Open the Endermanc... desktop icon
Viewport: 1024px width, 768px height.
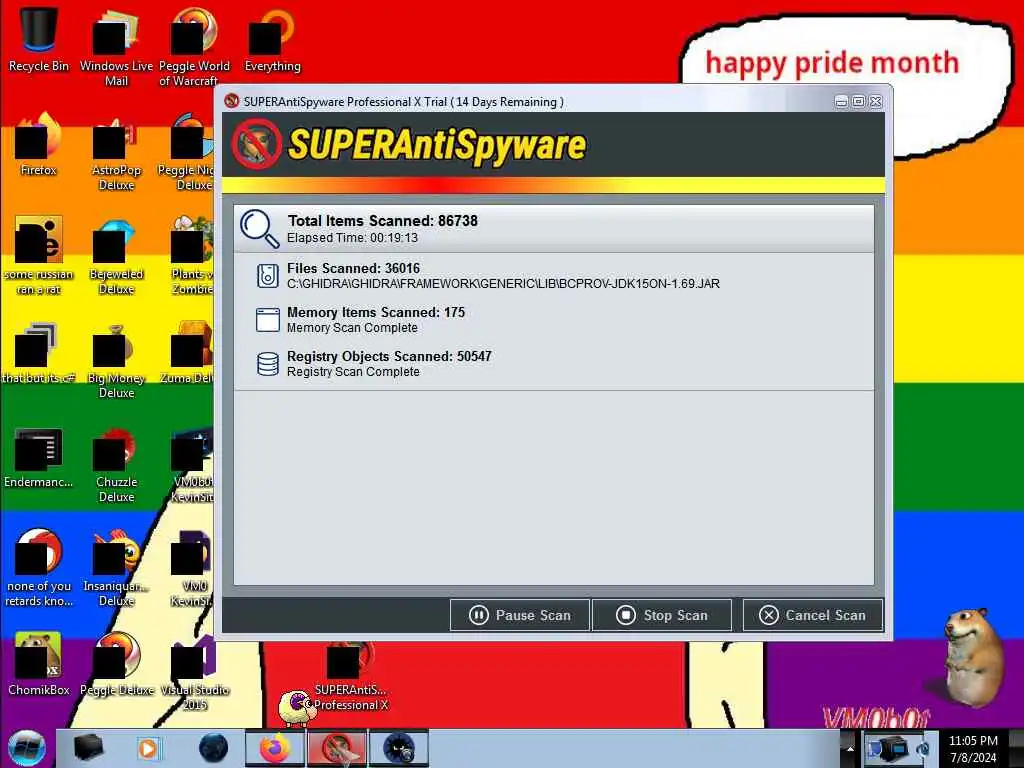(x=39, y=458)
